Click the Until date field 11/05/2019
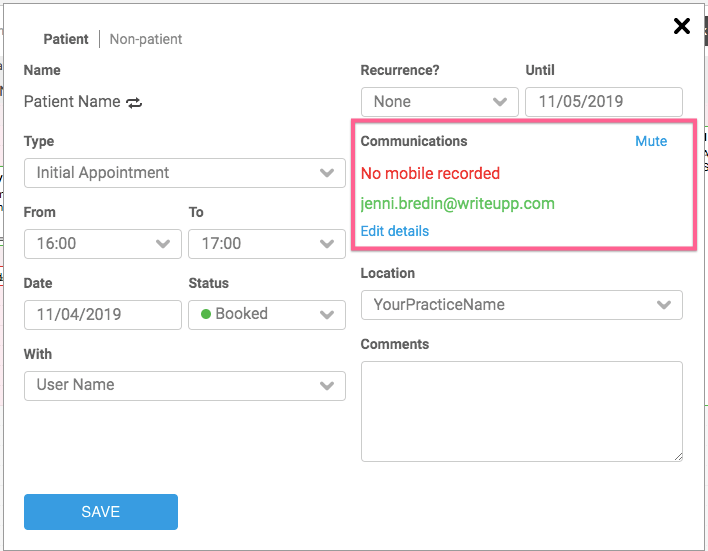Screen dimensions: 708x551 pyautogui.click(x=603, y=102)
